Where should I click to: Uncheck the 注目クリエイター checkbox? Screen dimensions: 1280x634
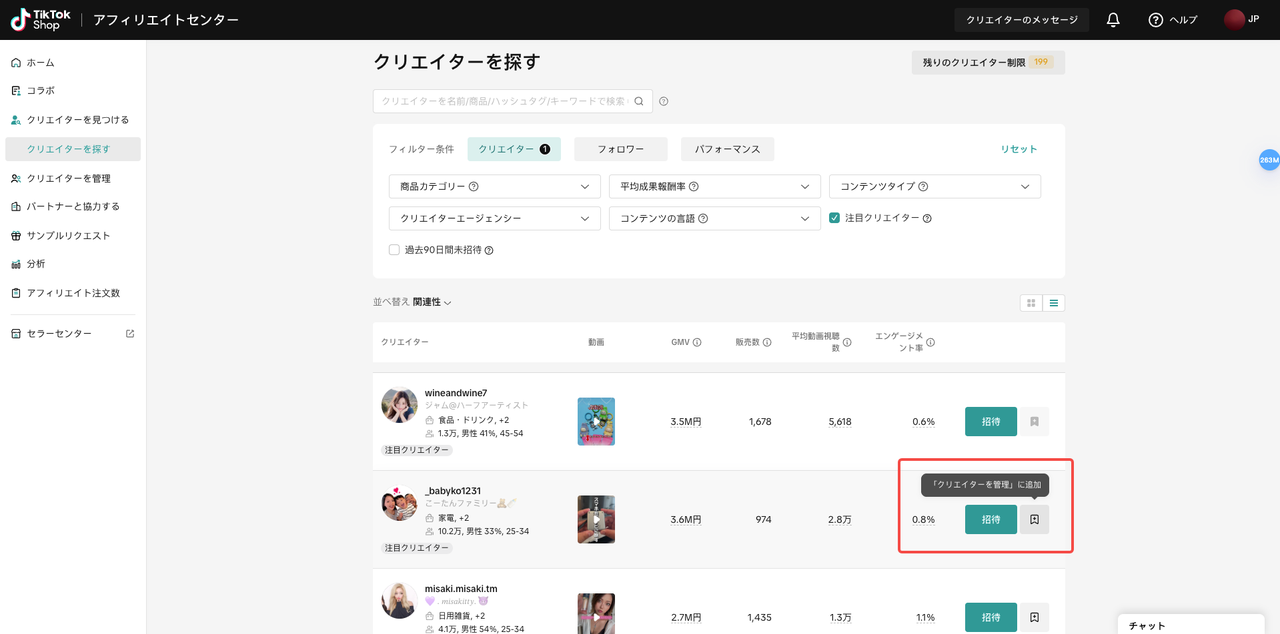834,217
